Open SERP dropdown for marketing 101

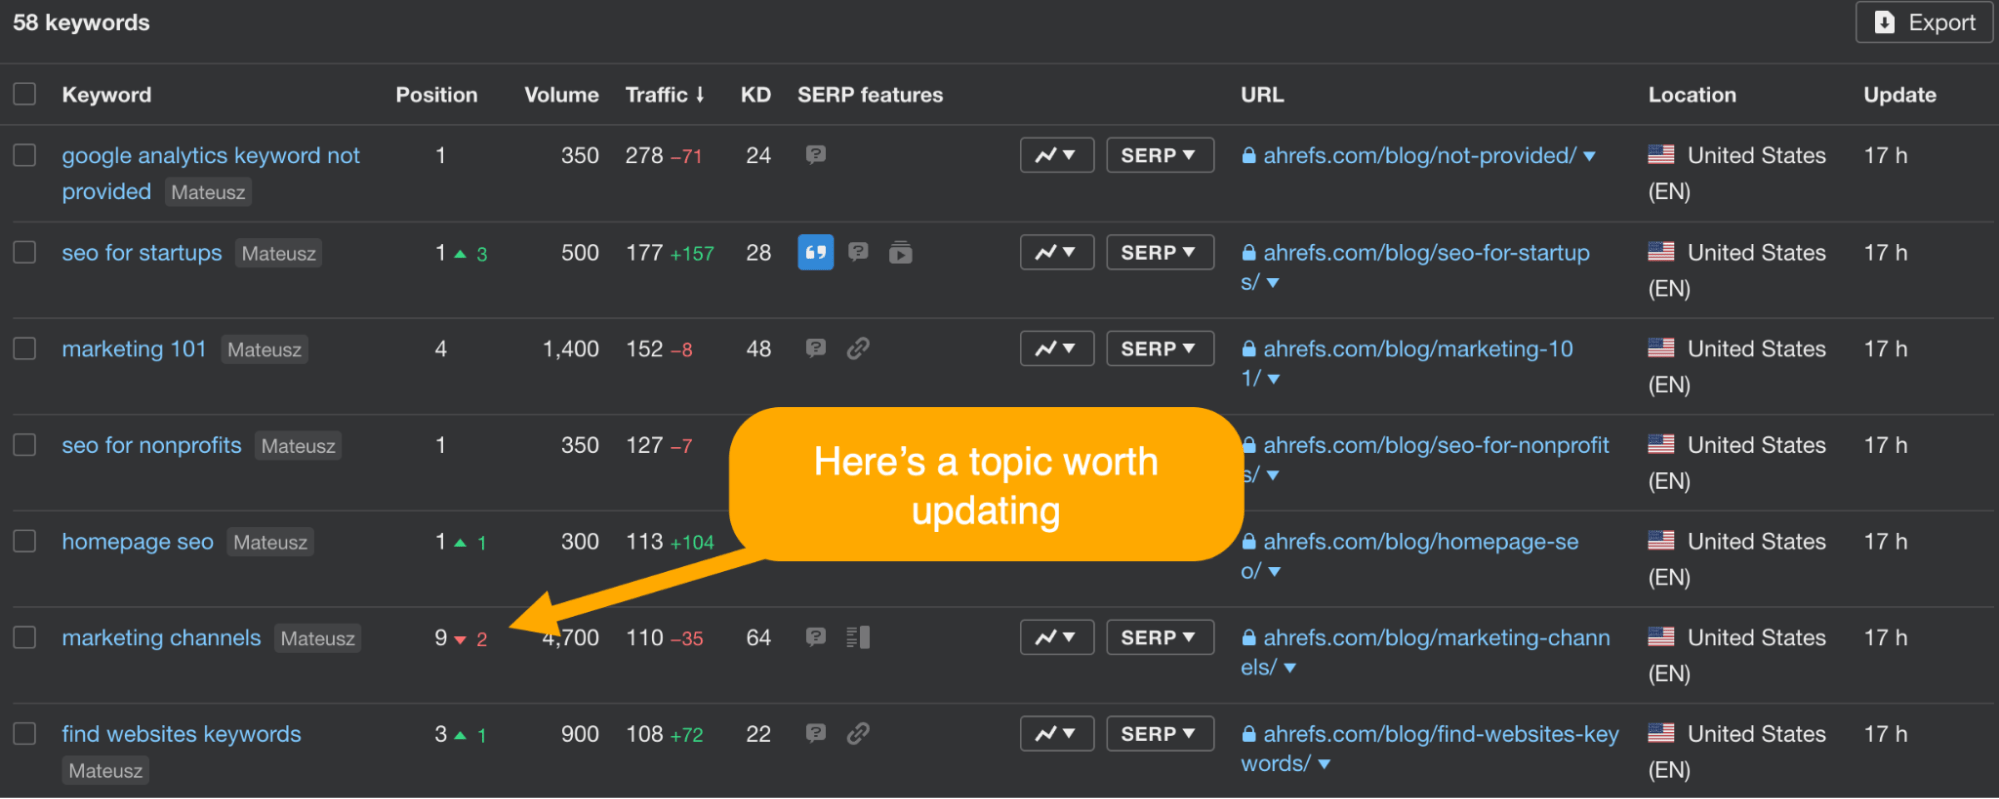click(1159, 349)
